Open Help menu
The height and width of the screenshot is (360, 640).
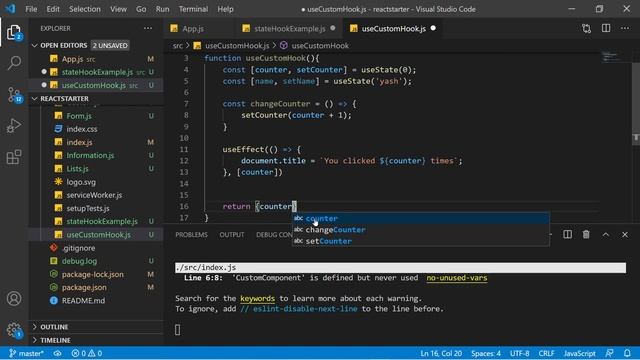(225, 9)
